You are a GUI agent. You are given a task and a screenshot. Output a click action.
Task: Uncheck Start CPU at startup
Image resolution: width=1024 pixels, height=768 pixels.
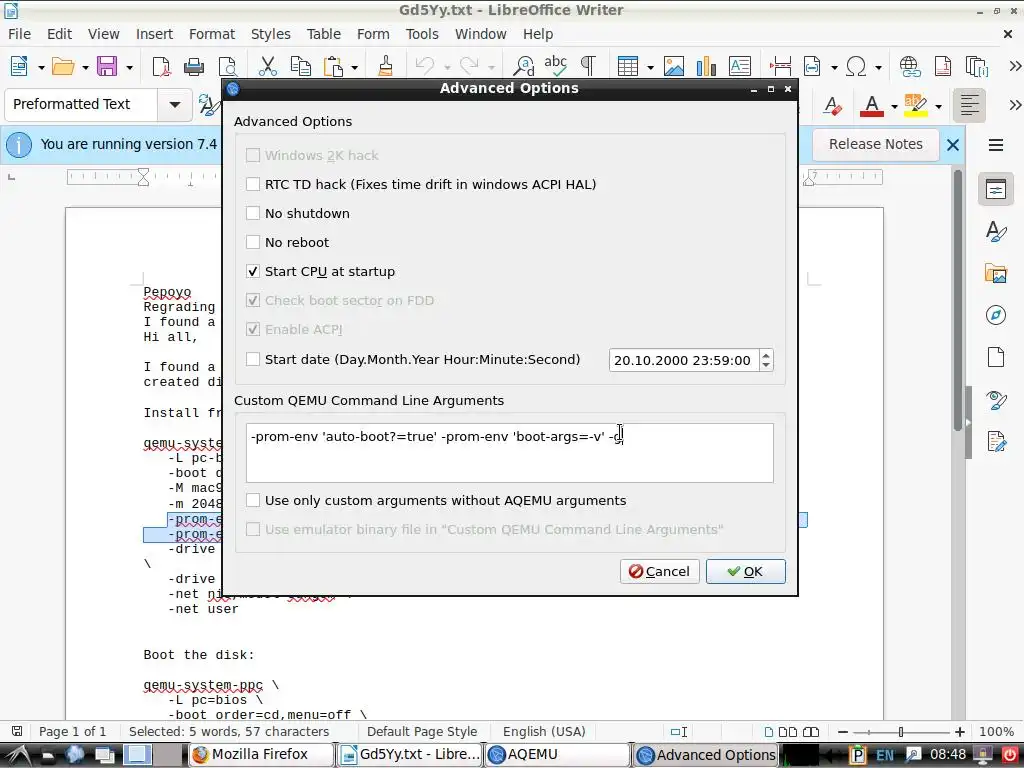(253, 272)
